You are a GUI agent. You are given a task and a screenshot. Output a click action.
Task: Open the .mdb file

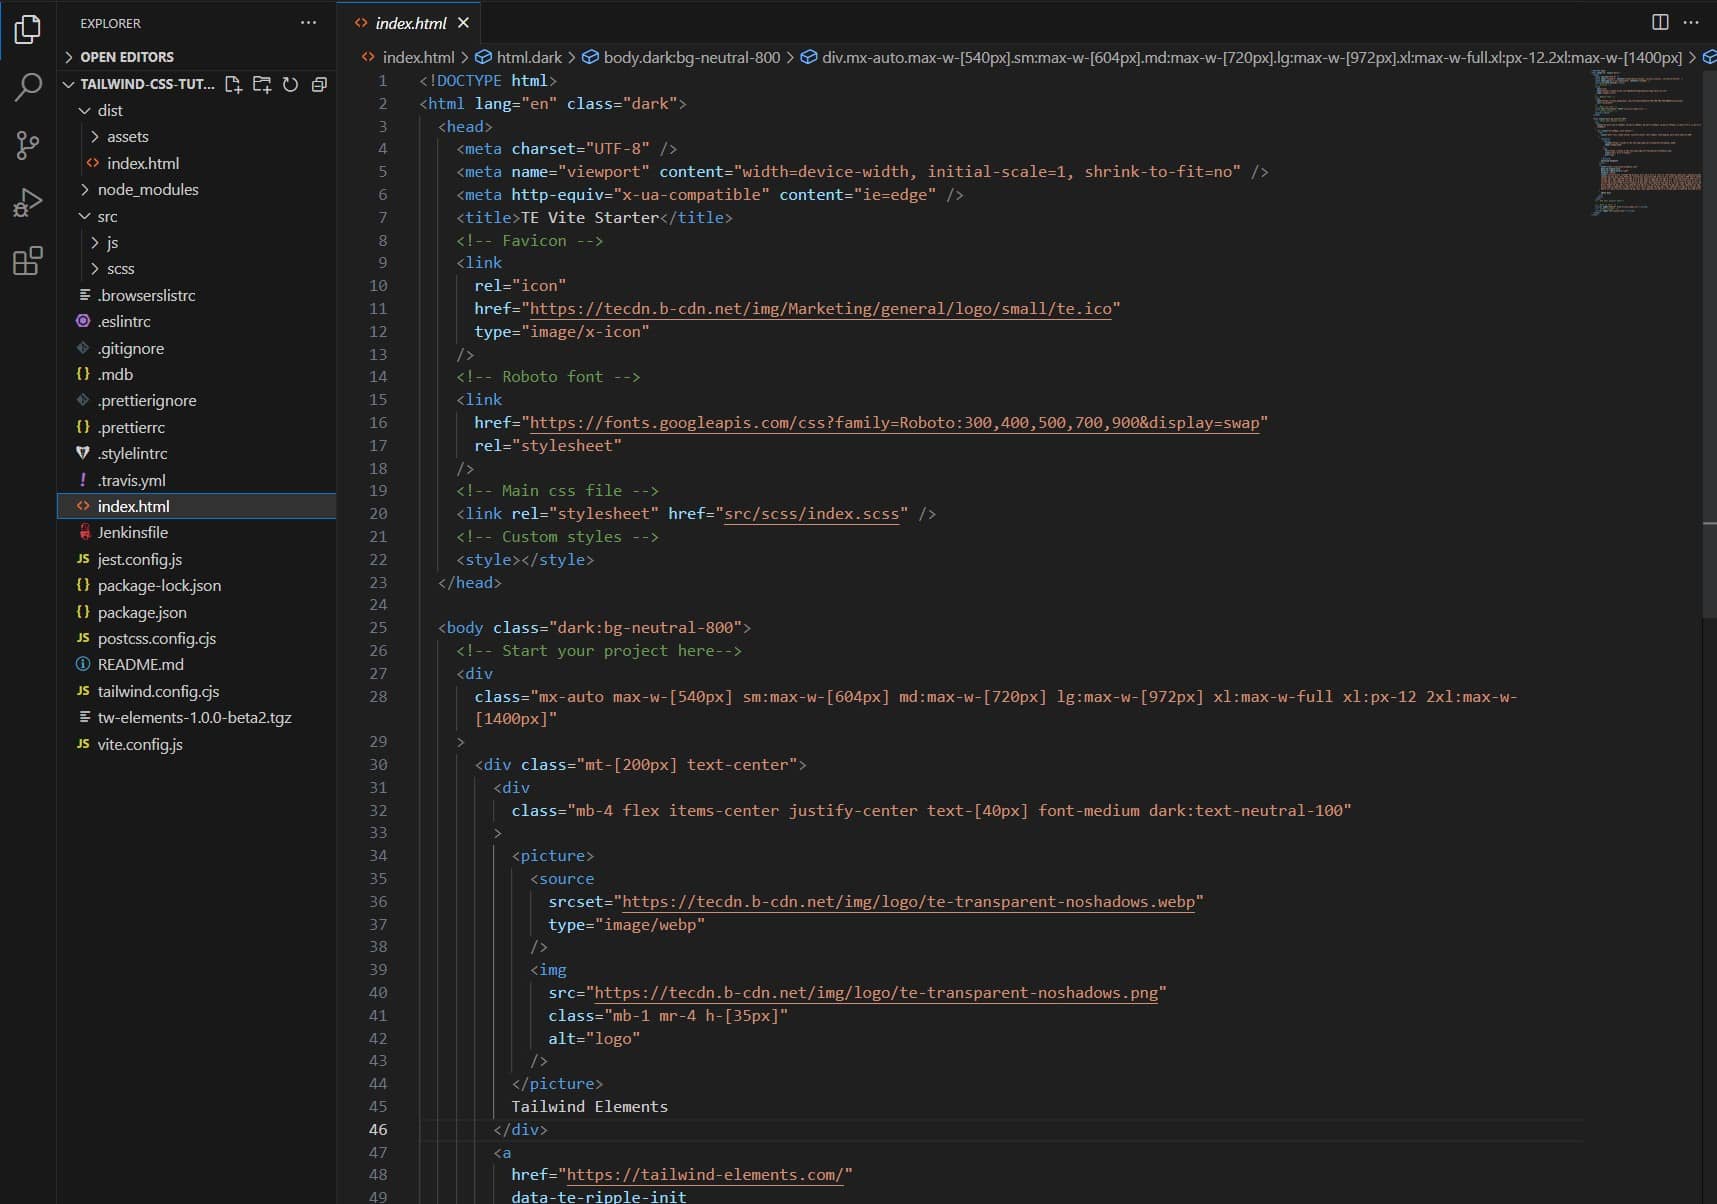tap(196, 375)
